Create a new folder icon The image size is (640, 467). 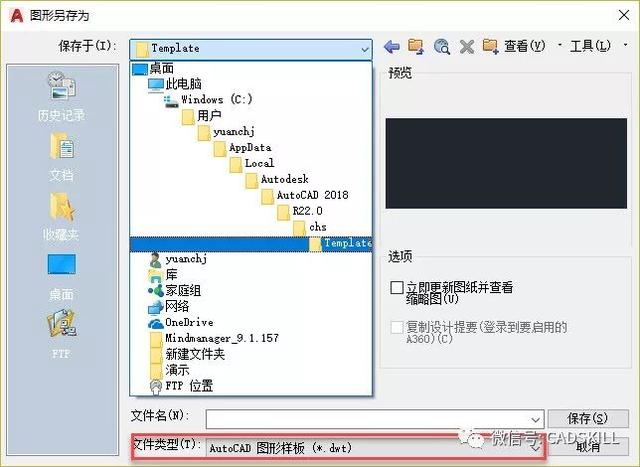click(x=490, y=47)
